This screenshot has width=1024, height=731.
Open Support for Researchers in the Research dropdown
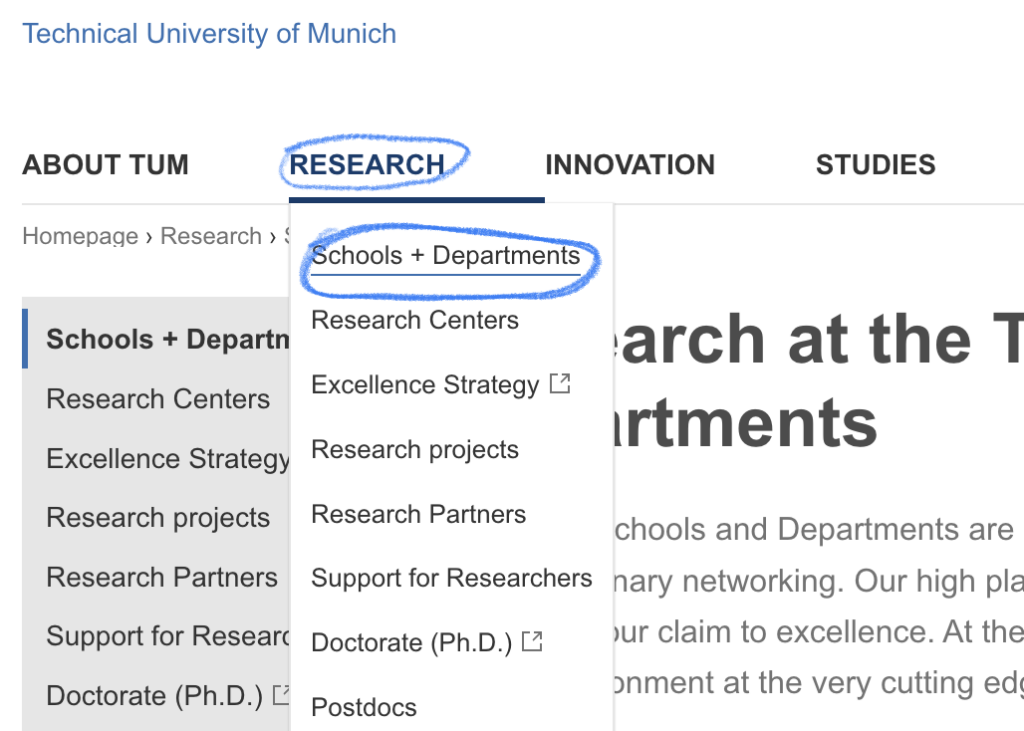click(451, 578)
